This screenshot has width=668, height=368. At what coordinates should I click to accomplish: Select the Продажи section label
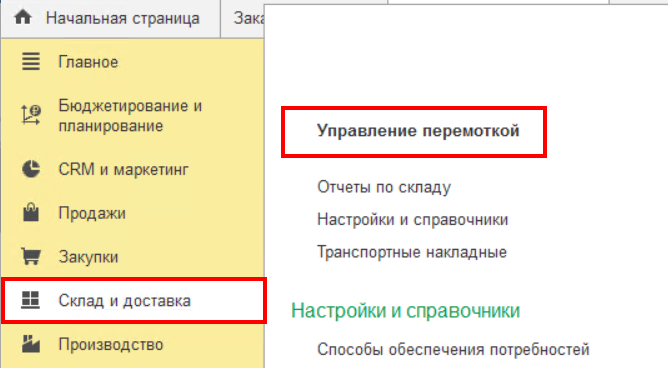coord(92,213)
